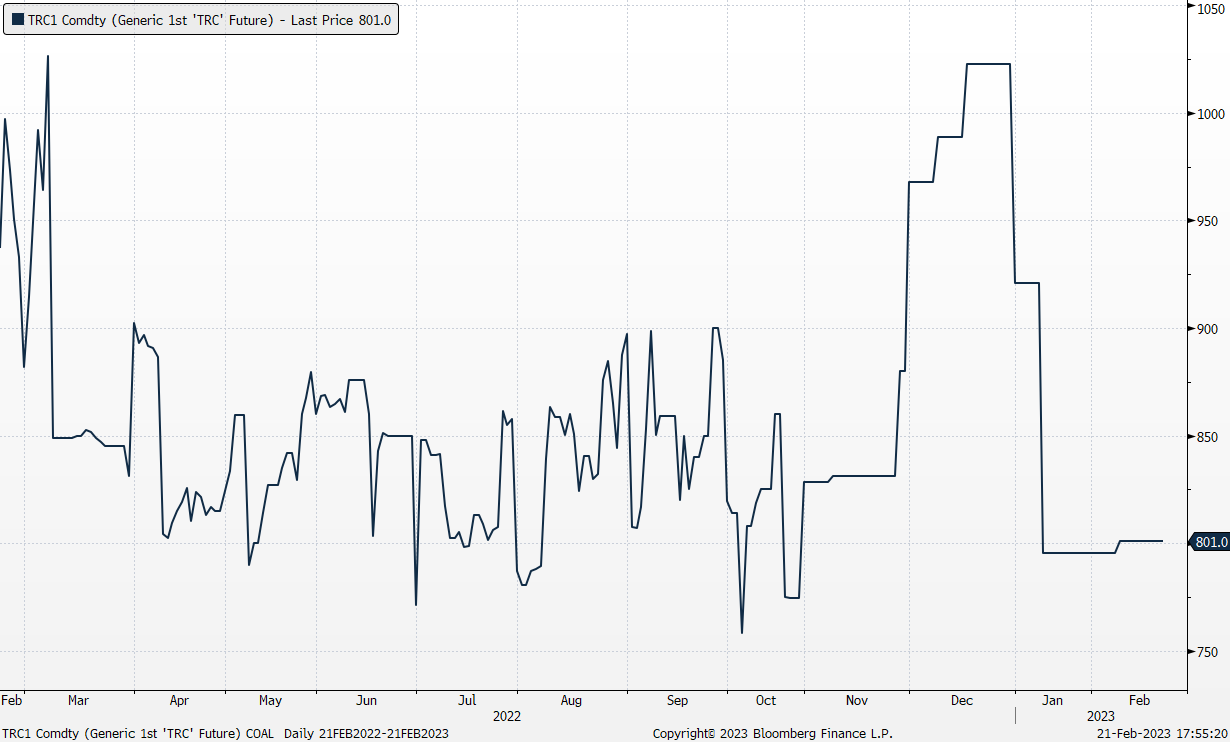
Task: Click the TRC1 Comdty legend color square
Action: click(x=17, y=20)
